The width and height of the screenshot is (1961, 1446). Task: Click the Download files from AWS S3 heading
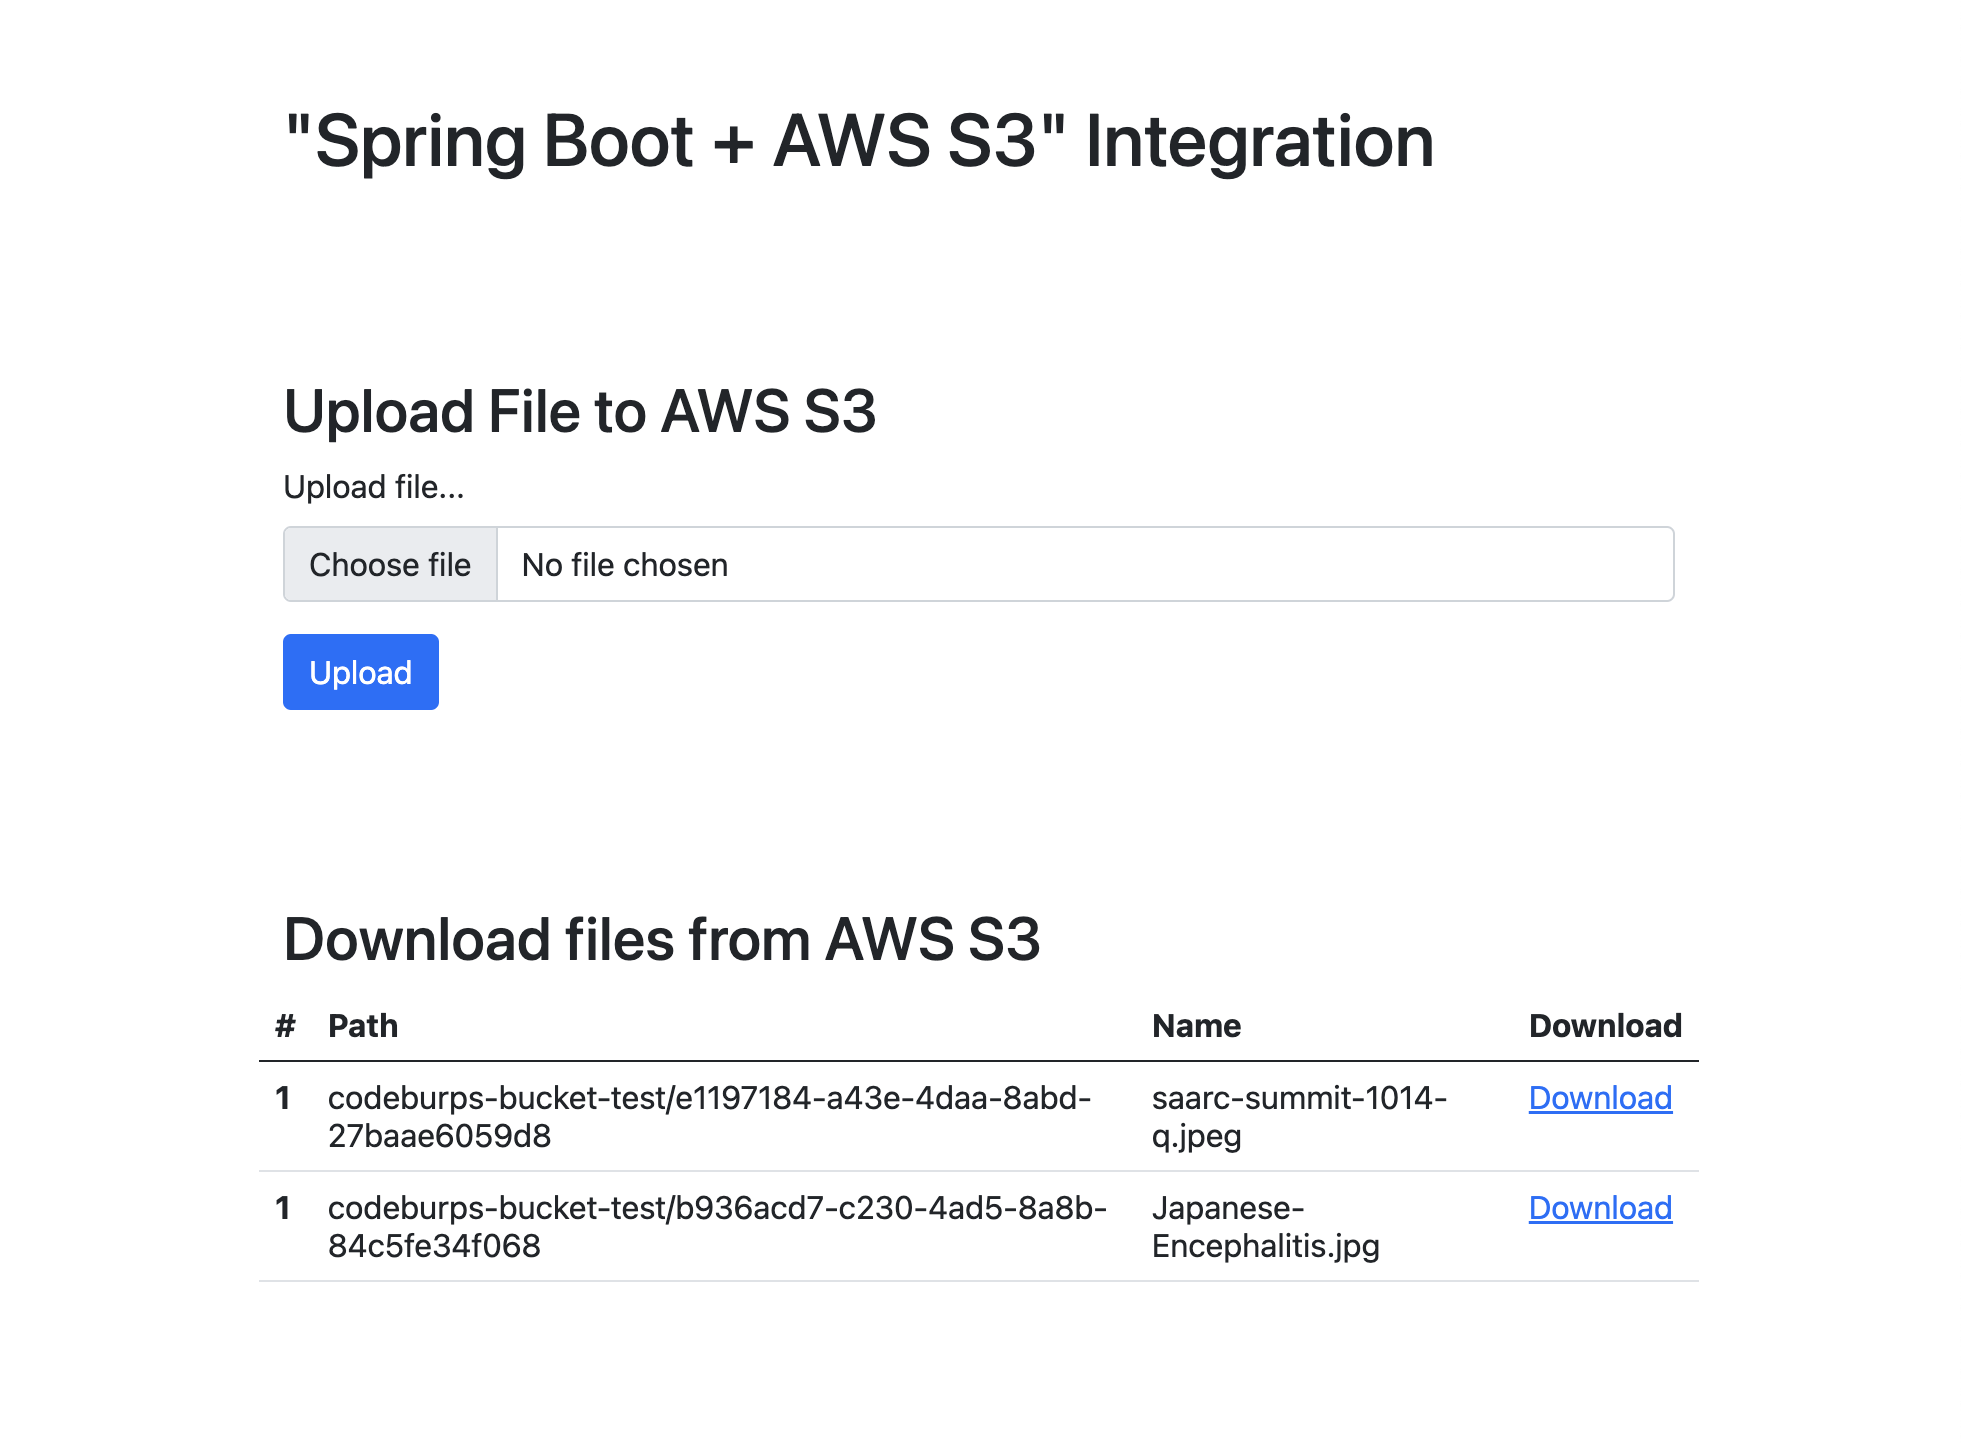662,939
